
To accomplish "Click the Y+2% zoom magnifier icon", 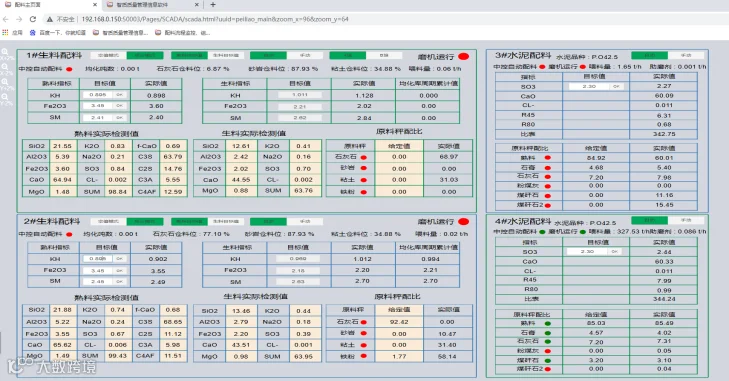I will point(5,82).
